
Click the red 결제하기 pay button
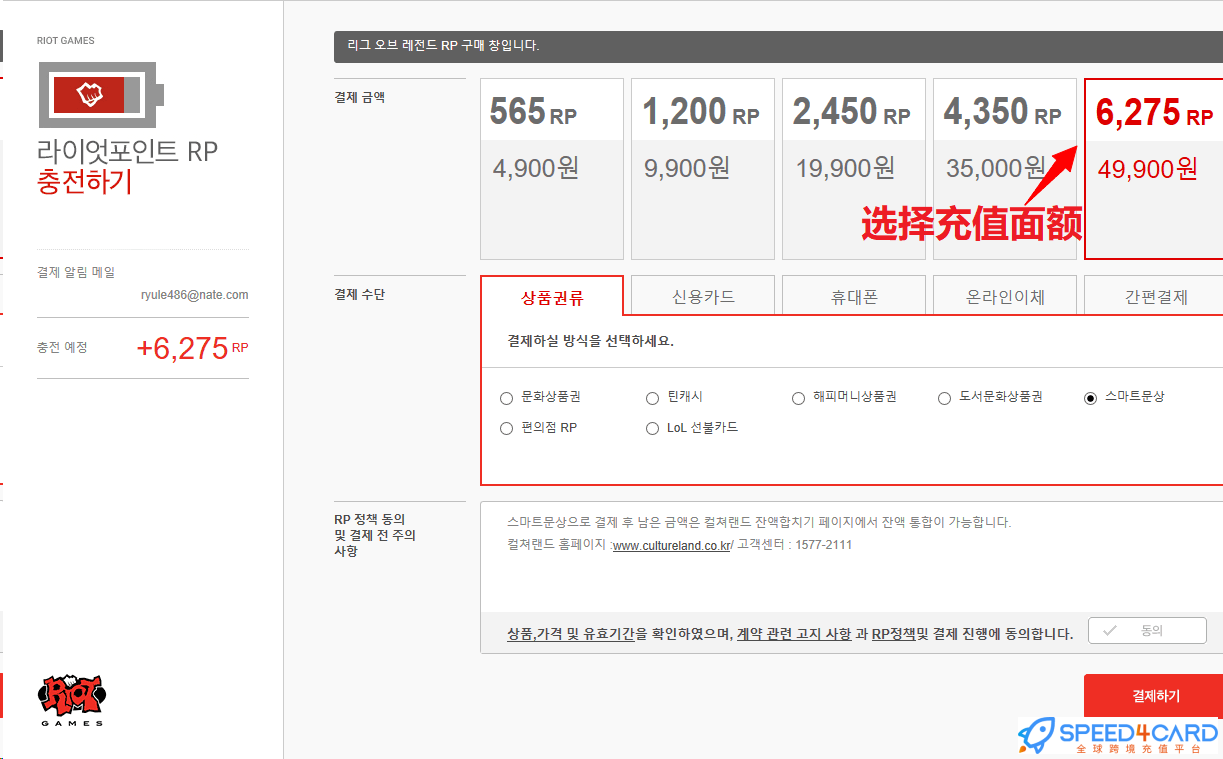coord(1154,696)
